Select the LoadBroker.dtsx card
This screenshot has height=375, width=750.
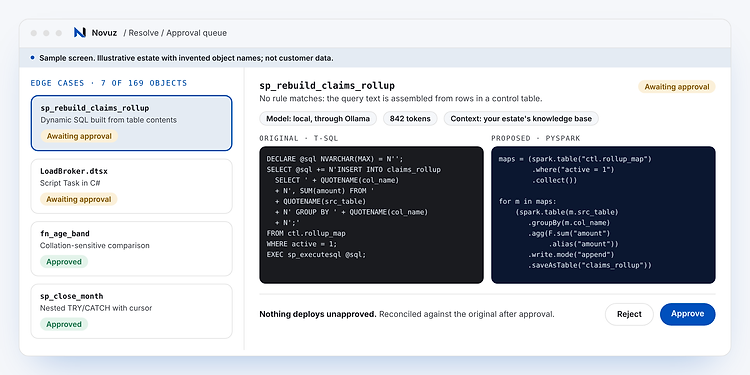tap(132, 186)
